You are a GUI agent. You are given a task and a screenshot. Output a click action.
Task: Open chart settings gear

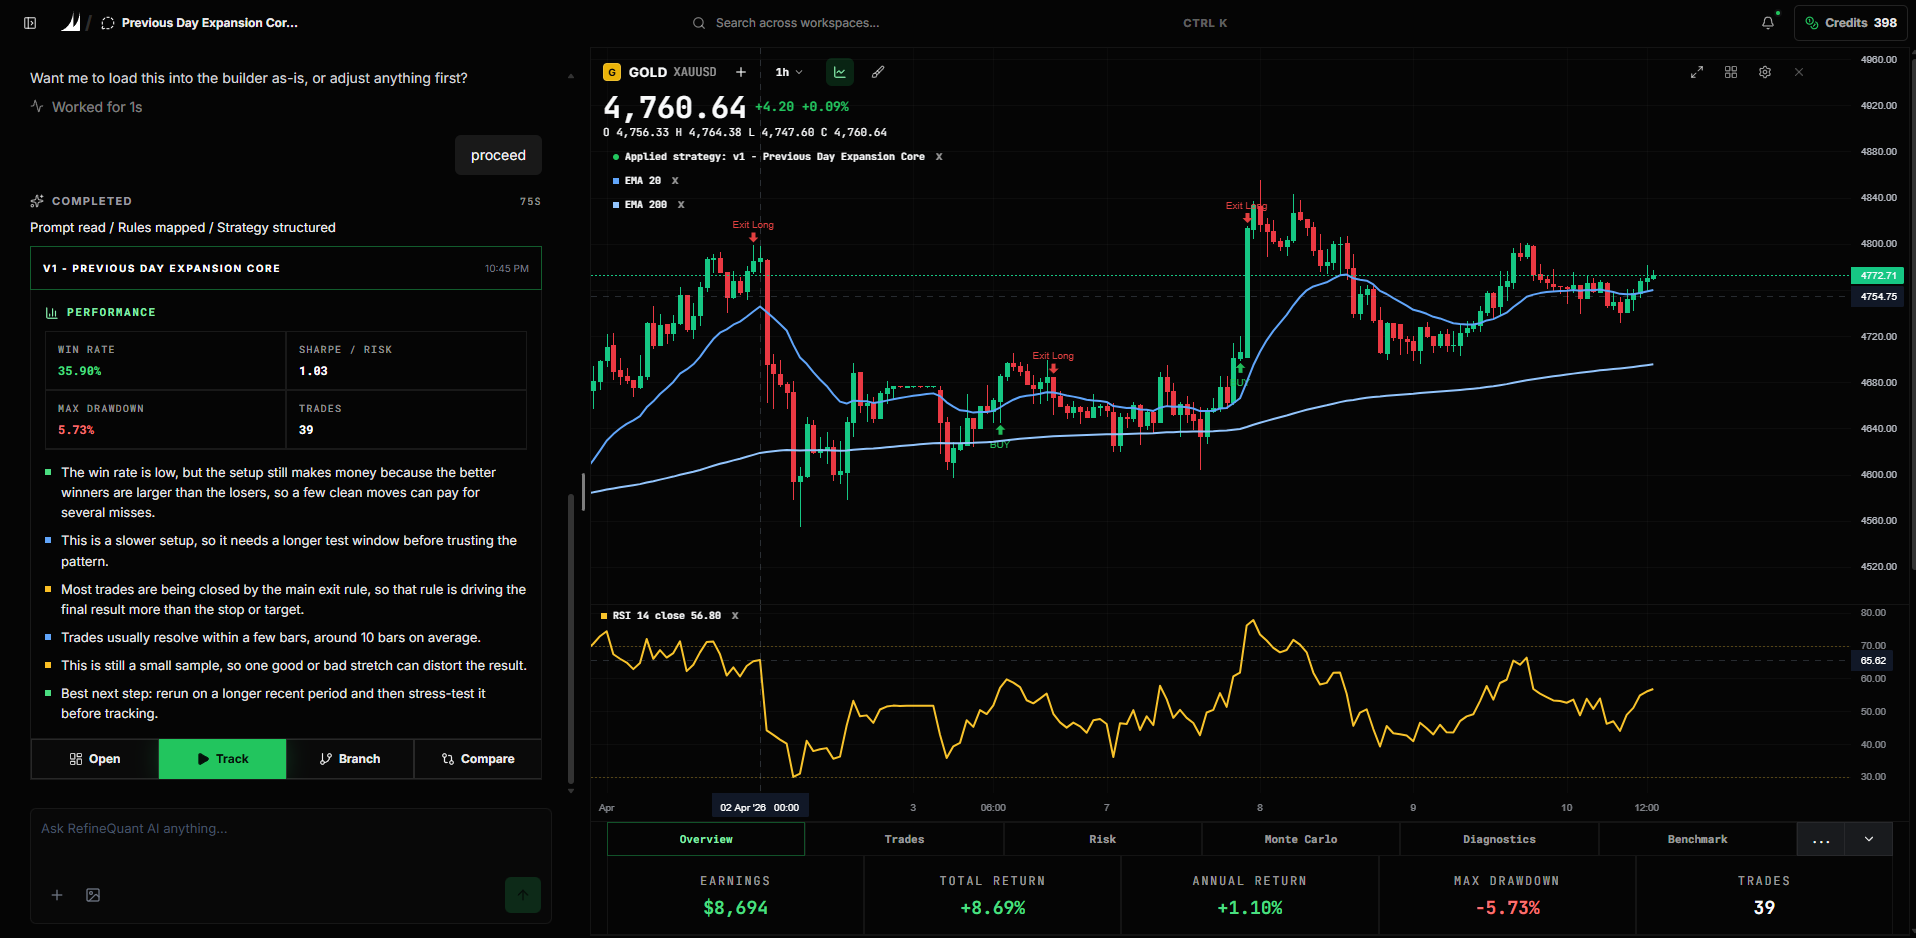click(x=1765, y=72)
